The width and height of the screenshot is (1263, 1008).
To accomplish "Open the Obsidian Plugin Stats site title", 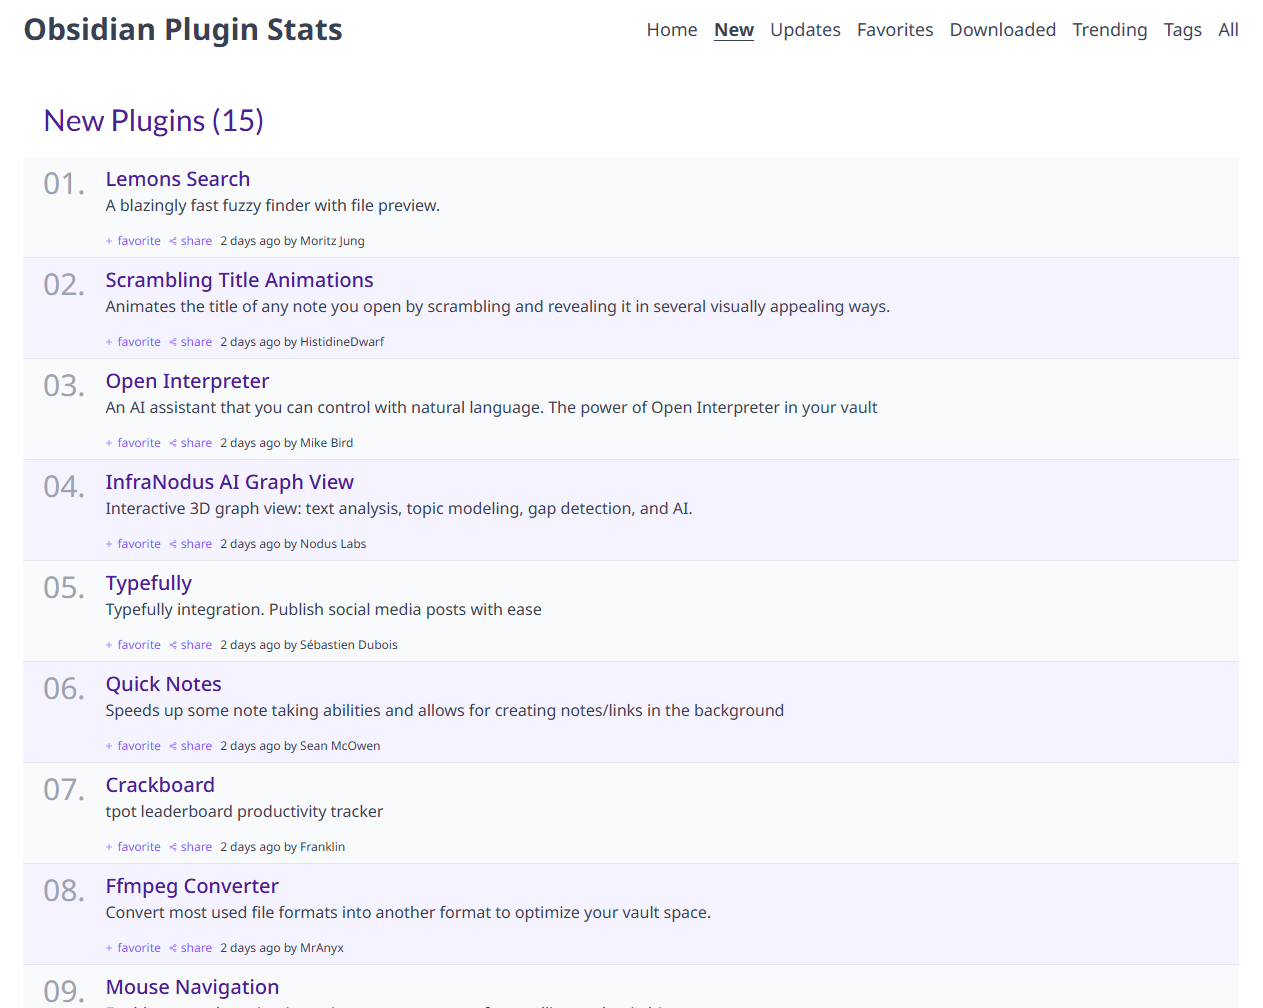I will point(183,30).
